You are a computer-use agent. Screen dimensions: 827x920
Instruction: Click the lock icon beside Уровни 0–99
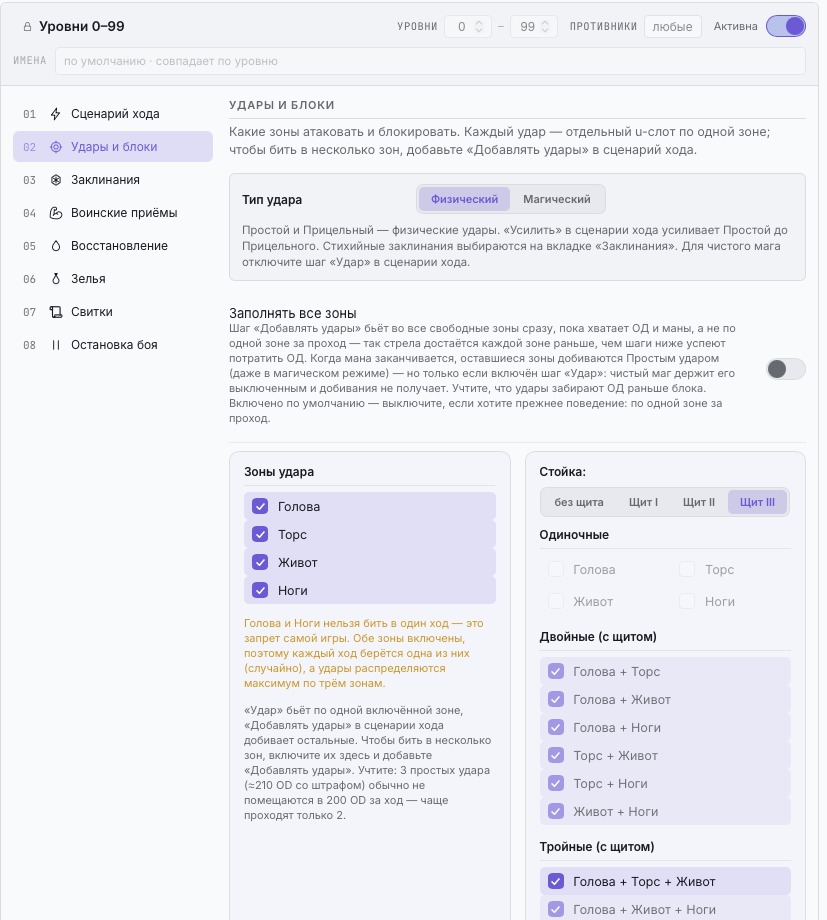(x=27, y=26)
